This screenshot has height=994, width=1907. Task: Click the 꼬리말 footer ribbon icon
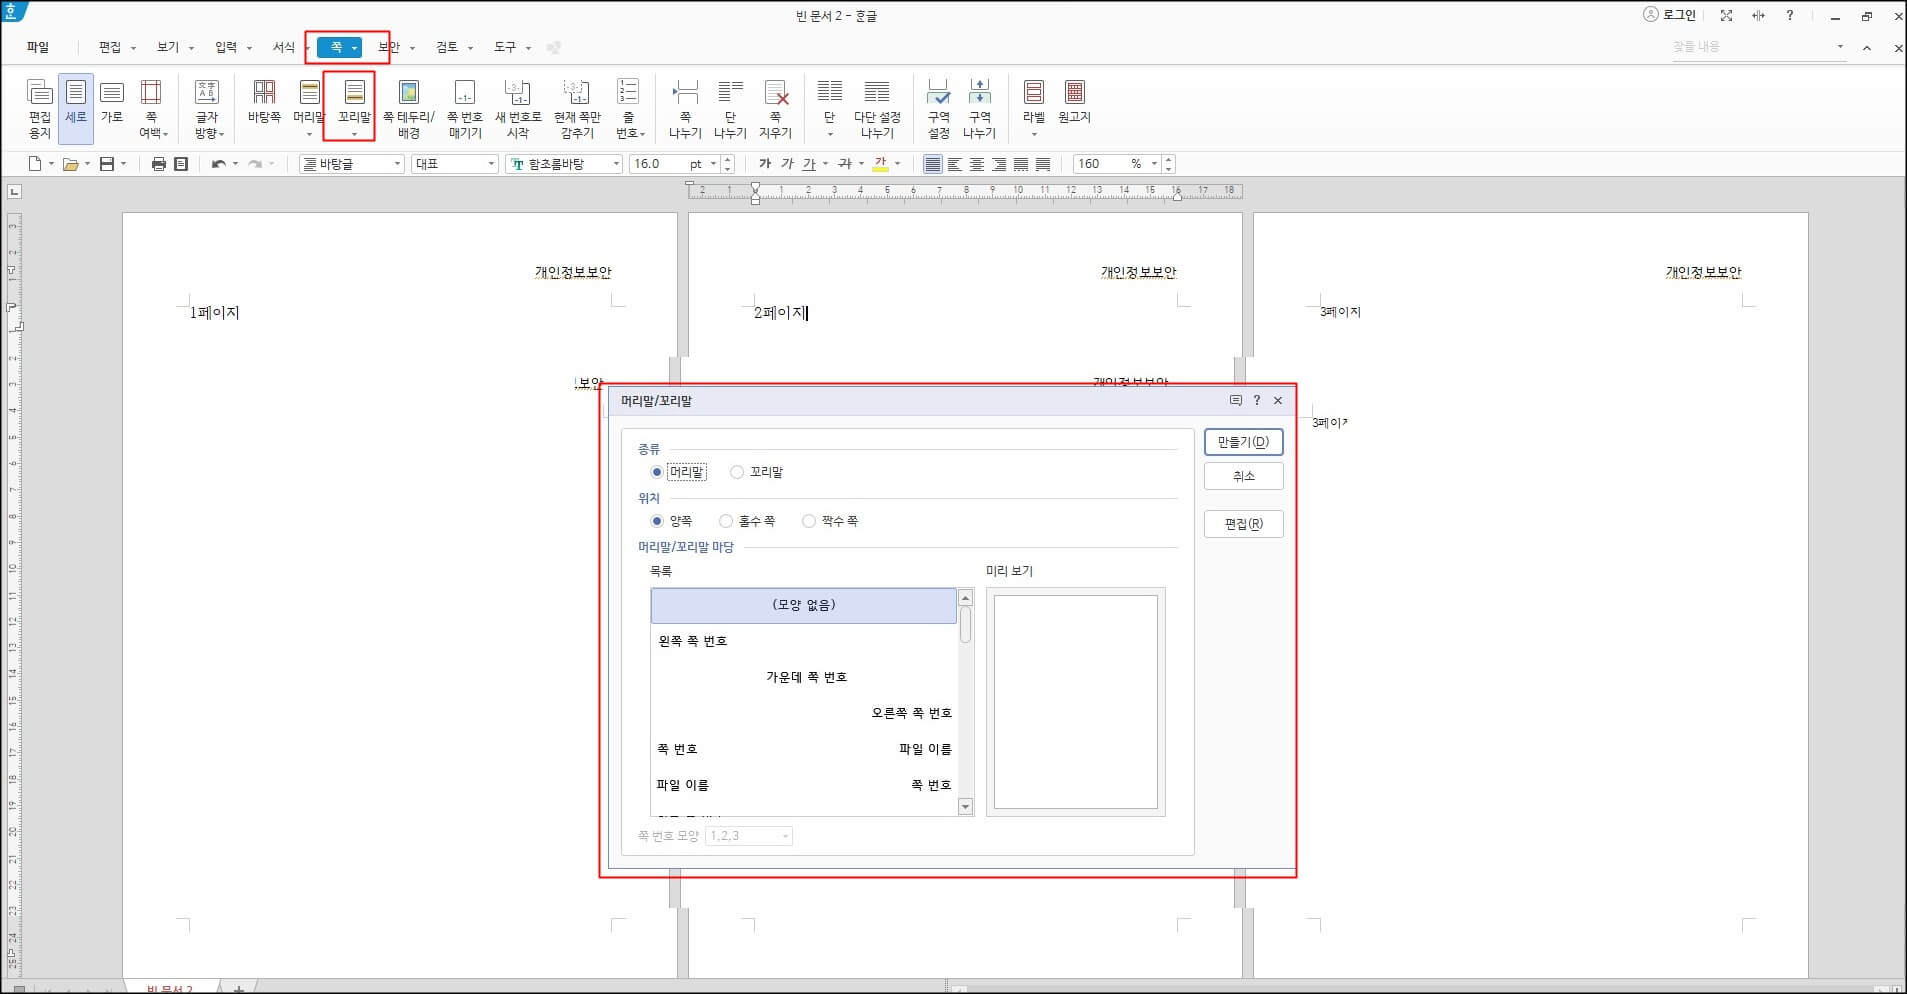(354, 108)
